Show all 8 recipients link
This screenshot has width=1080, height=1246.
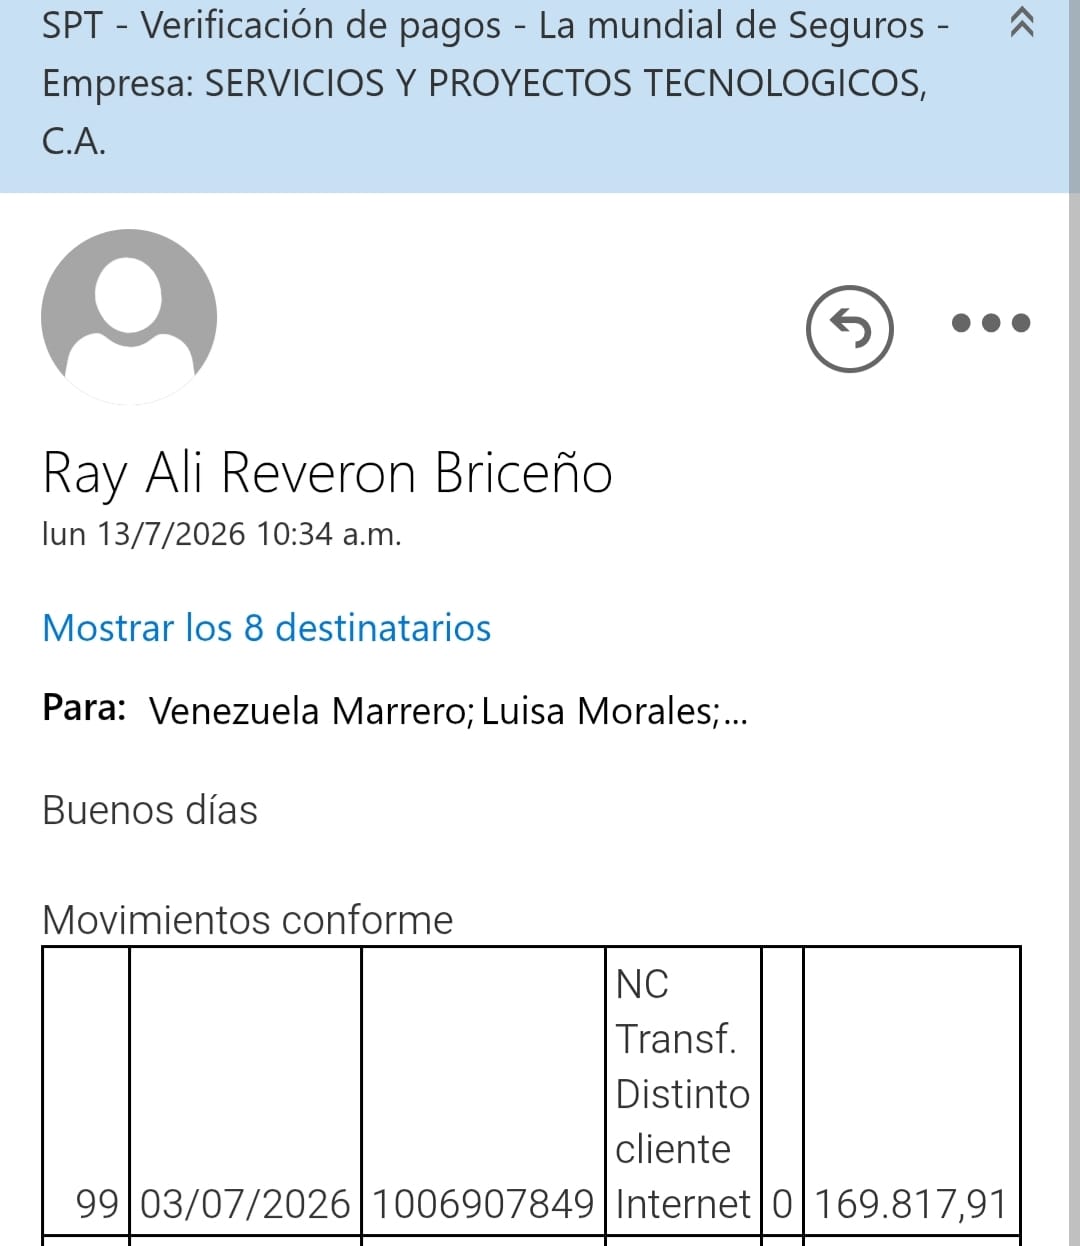coord(267,628)
